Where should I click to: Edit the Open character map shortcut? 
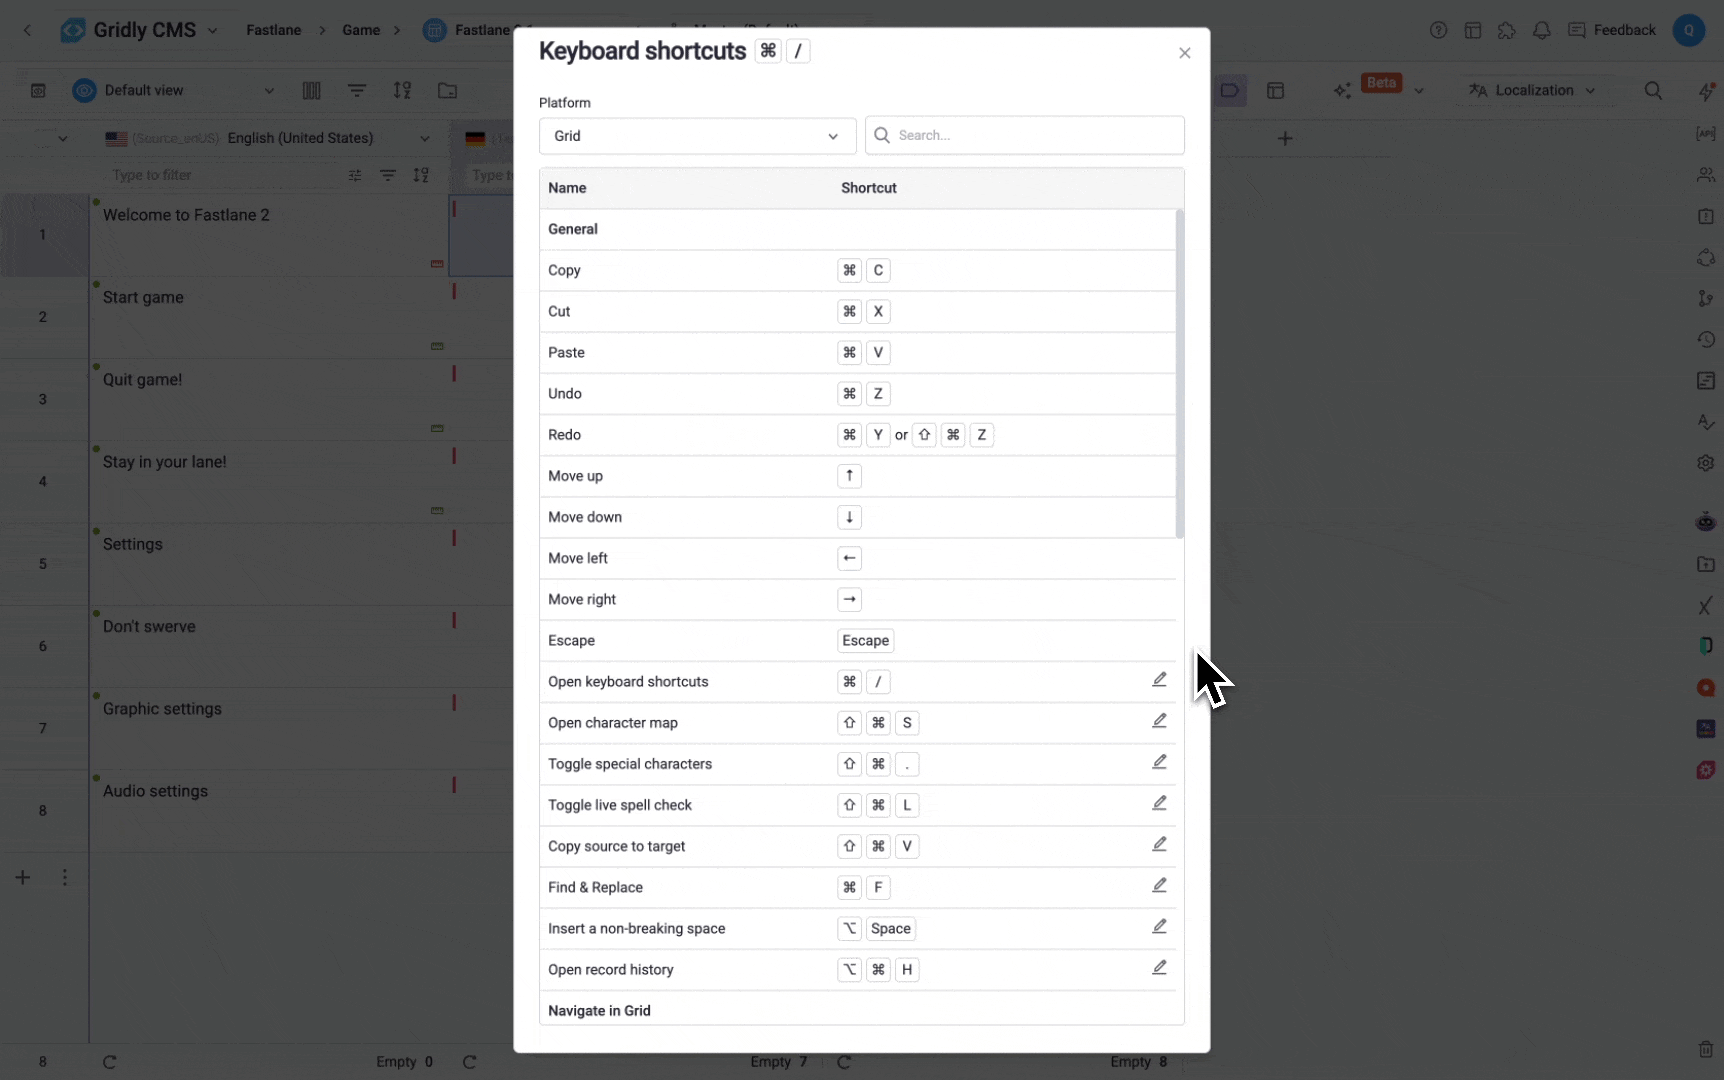coord(1159,721)
